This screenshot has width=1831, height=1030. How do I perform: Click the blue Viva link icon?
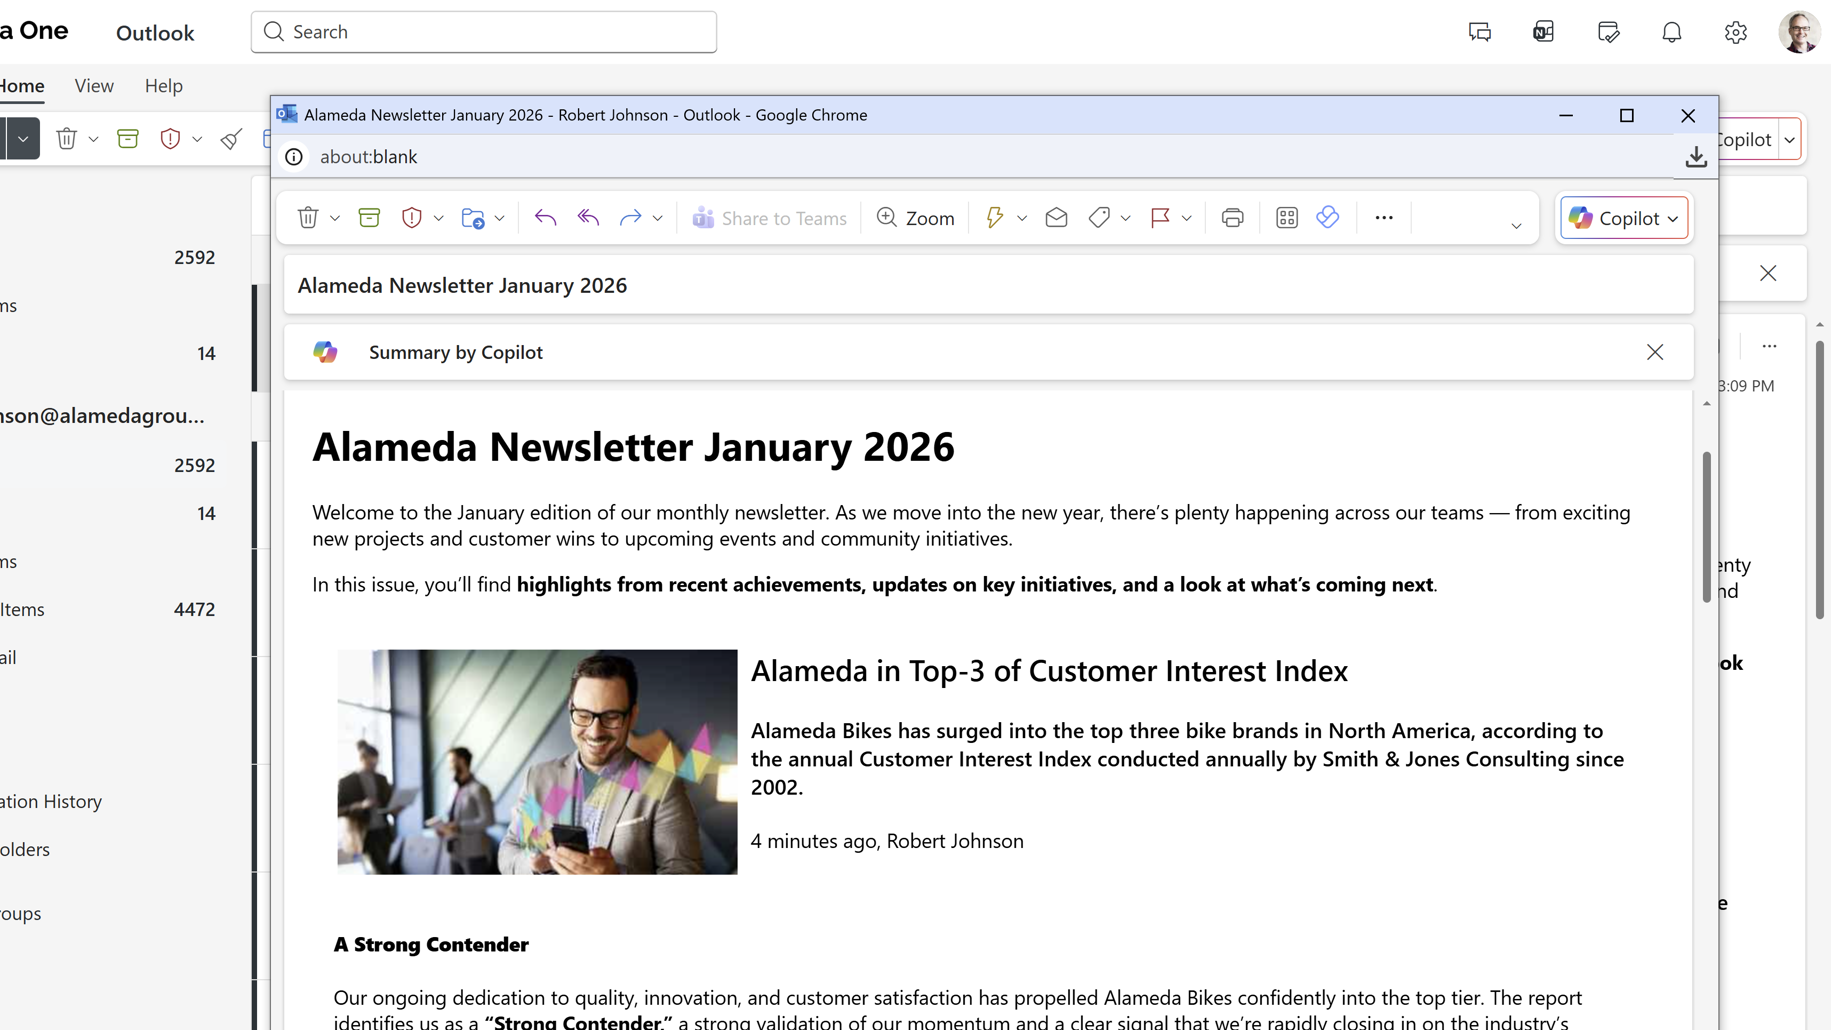click(1328, 217)
